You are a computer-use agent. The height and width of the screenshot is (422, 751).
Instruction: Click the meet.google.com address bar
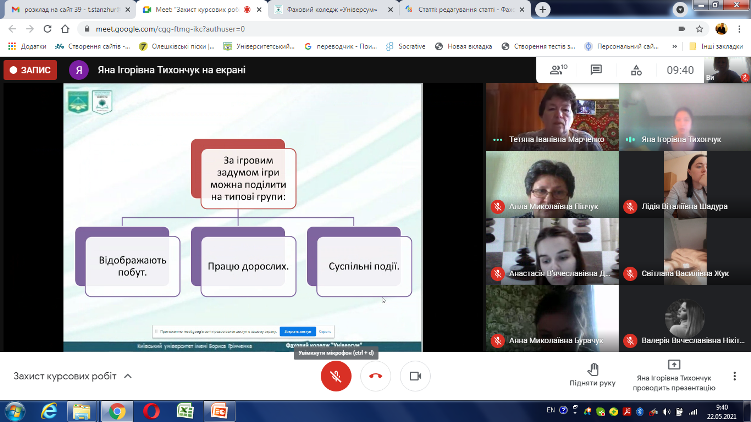(x=374, y=29)
